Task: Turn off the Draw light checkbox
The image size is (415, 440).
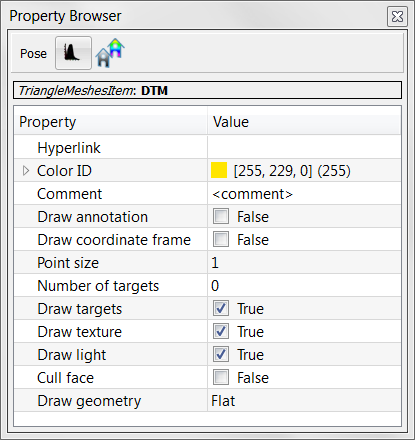Action: click(221, 354)
